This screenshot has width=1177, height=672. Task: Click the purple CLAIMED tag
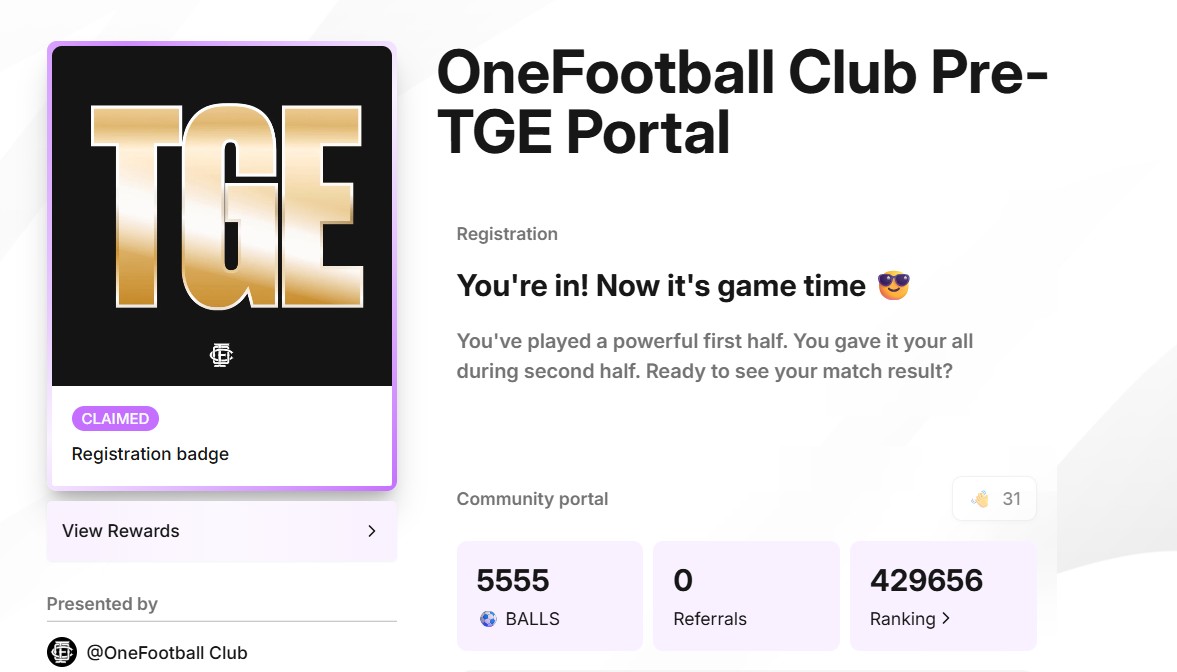point(115,419)
